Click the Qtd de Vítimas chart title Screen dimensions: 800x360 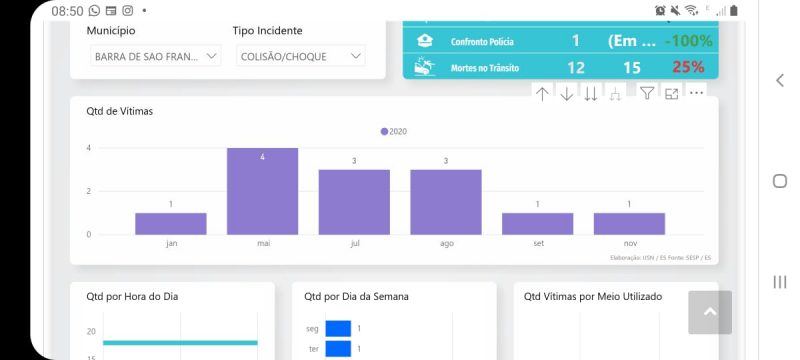coord(120,111)
